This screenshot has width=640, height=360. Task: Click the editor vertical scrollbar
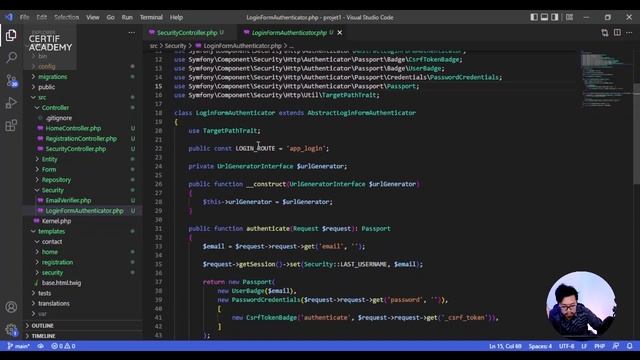(636, 135)
